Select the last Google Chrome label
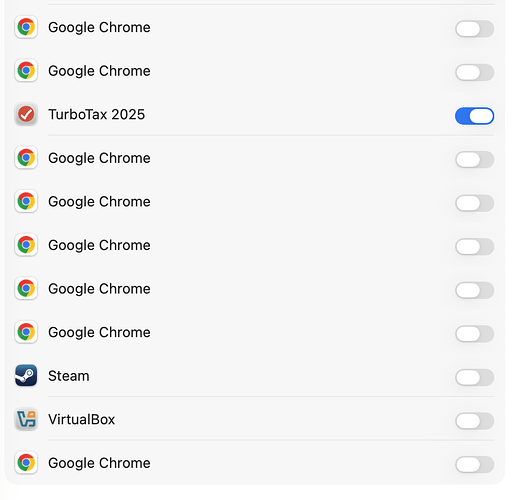This screenshot has height=500, width=515. [x=99, y=463]
